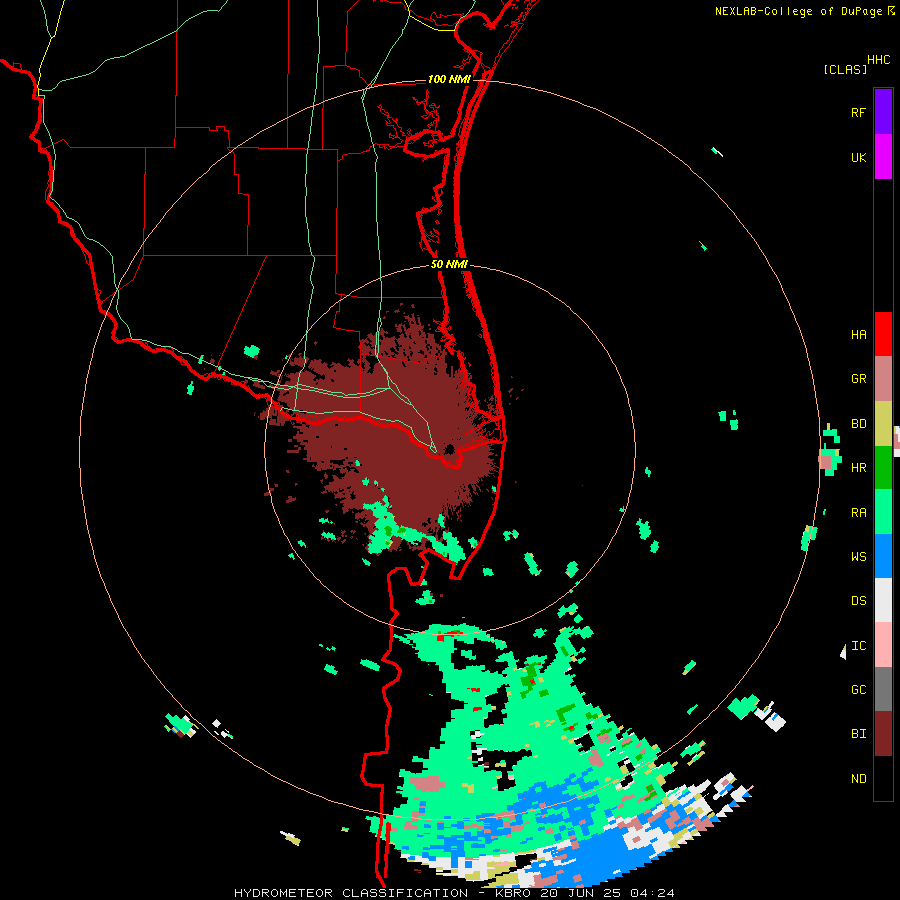
Task: Click the RF purple legend swatch
Action: (x=883, y=111)
